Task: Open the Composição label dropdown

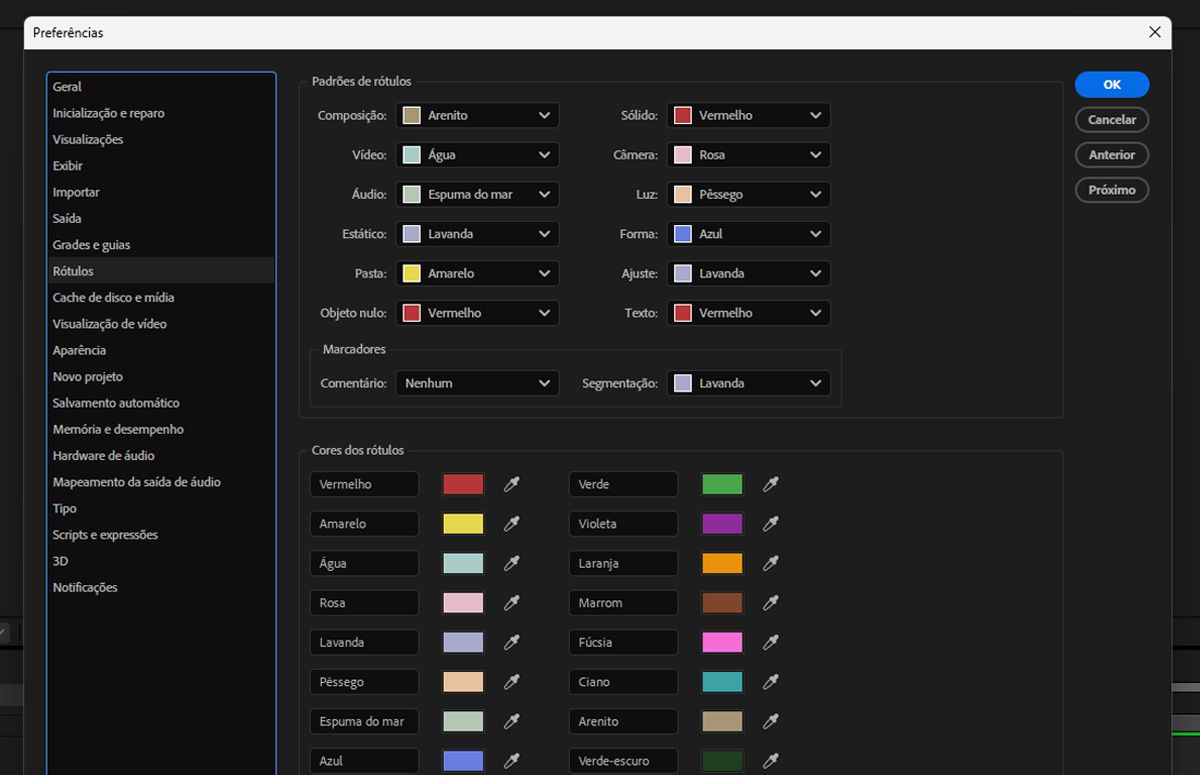Action: point(477,115)
